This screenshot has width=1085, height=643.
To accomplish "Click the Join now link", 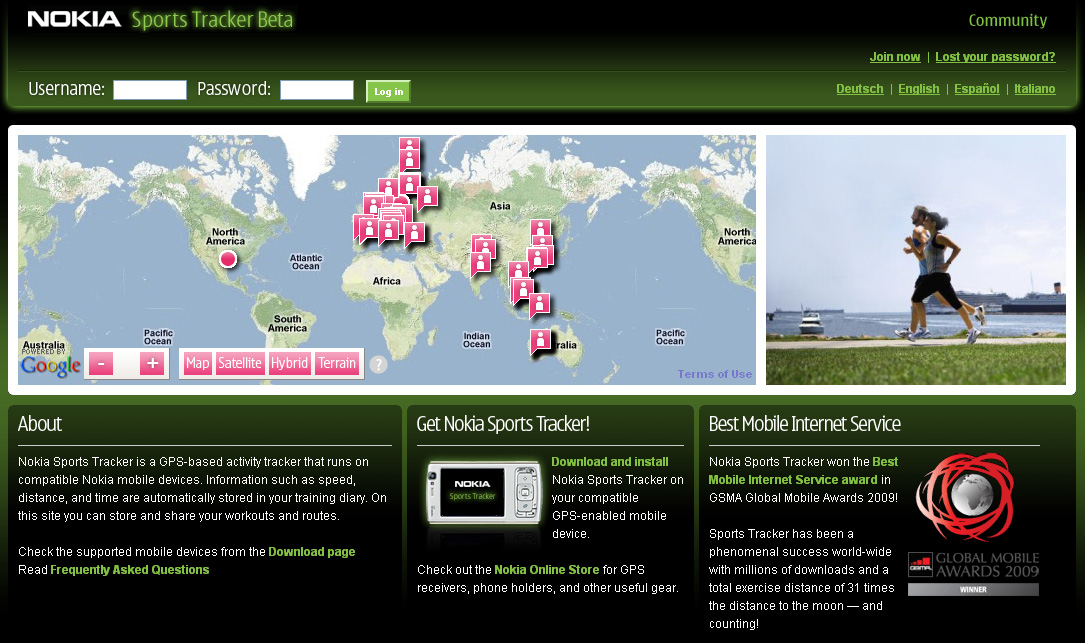I will [x=895, y=57].
